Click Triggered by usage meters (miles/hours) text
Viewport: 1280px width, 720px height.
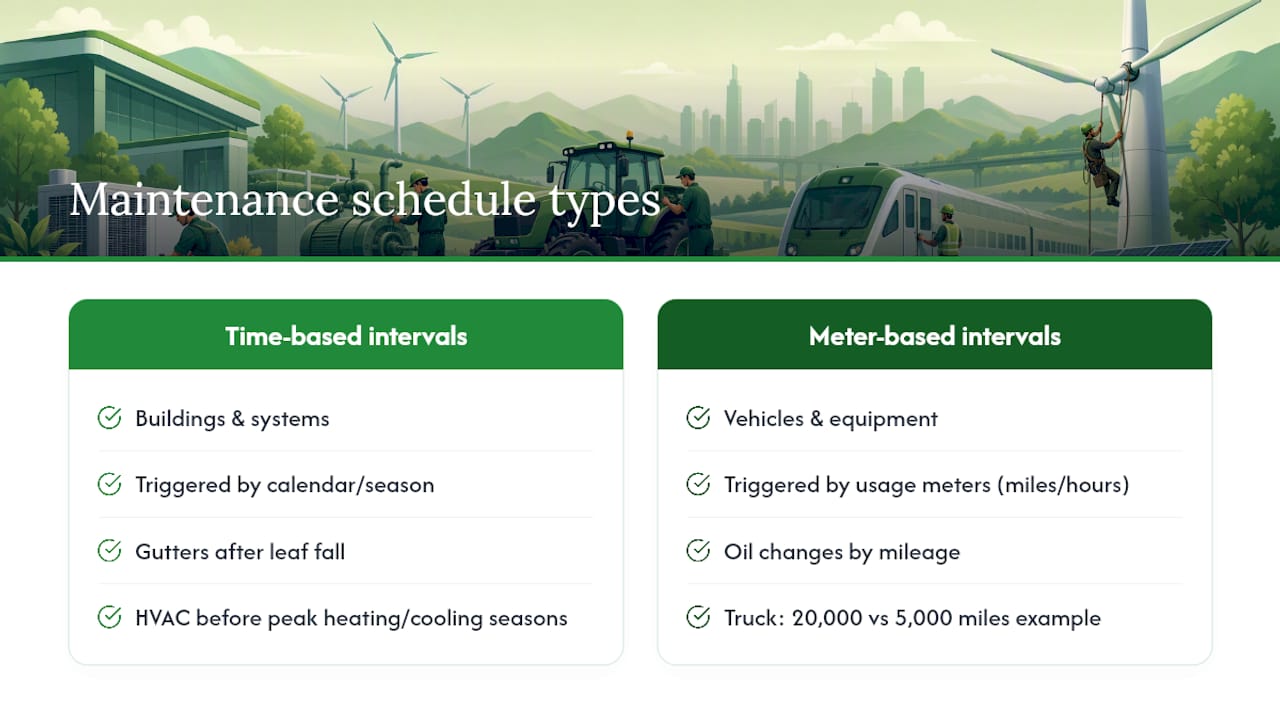pyautogui.click(x=926, y=485)
